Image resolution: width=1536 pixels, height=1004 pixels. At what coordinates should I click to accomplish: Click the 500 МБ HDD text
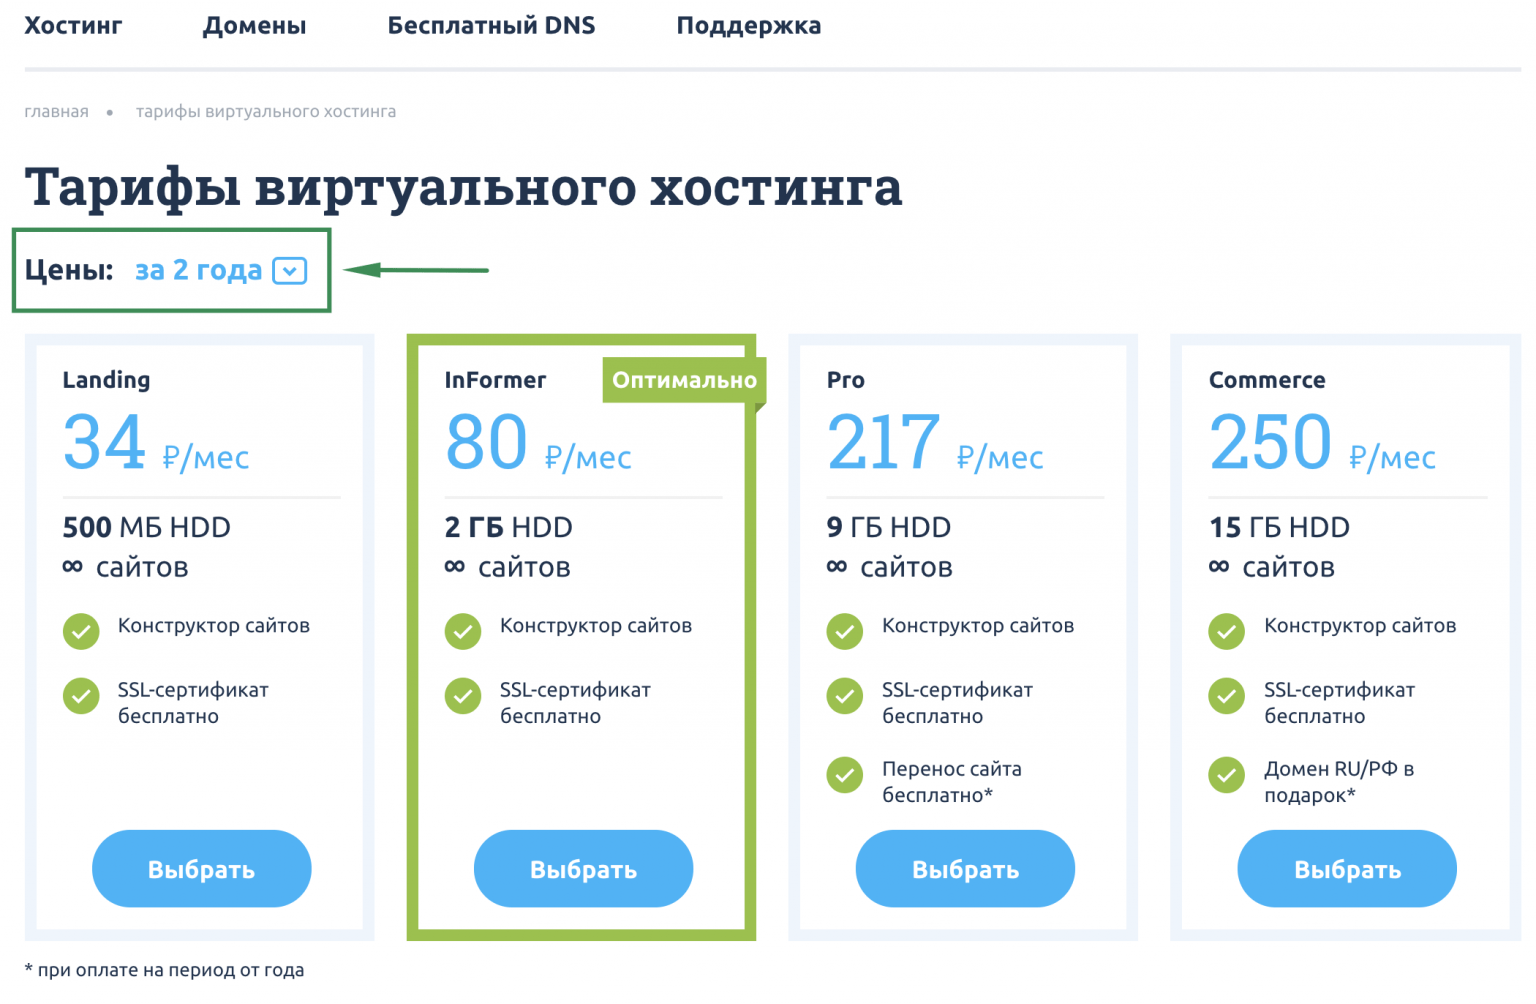coord(146,527)
